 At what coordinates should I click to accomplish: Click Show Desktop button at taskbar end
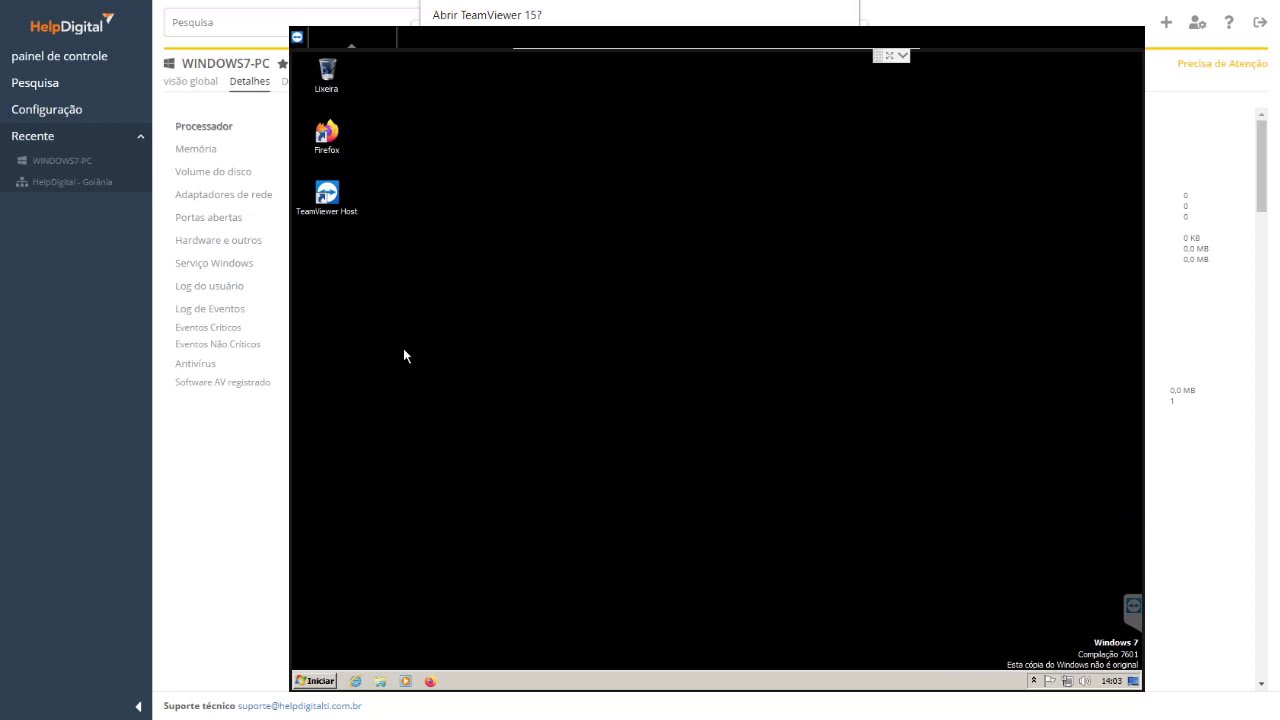tap(1133, 681)
